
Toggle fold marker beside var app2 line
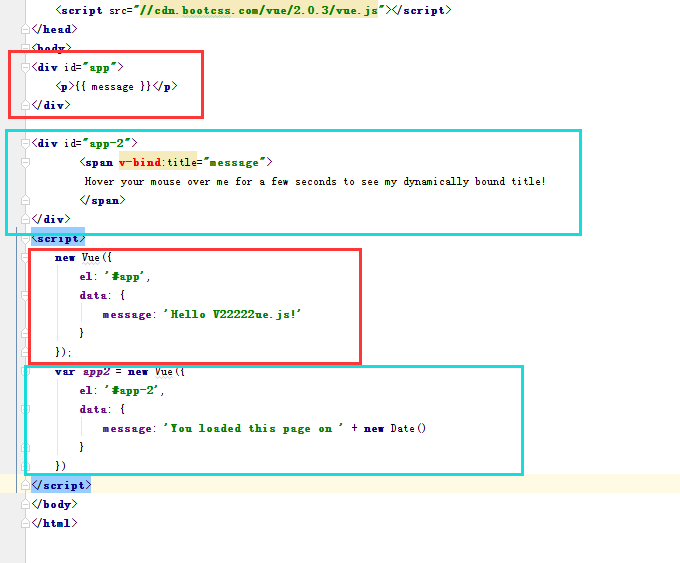[x=25, y=371]
